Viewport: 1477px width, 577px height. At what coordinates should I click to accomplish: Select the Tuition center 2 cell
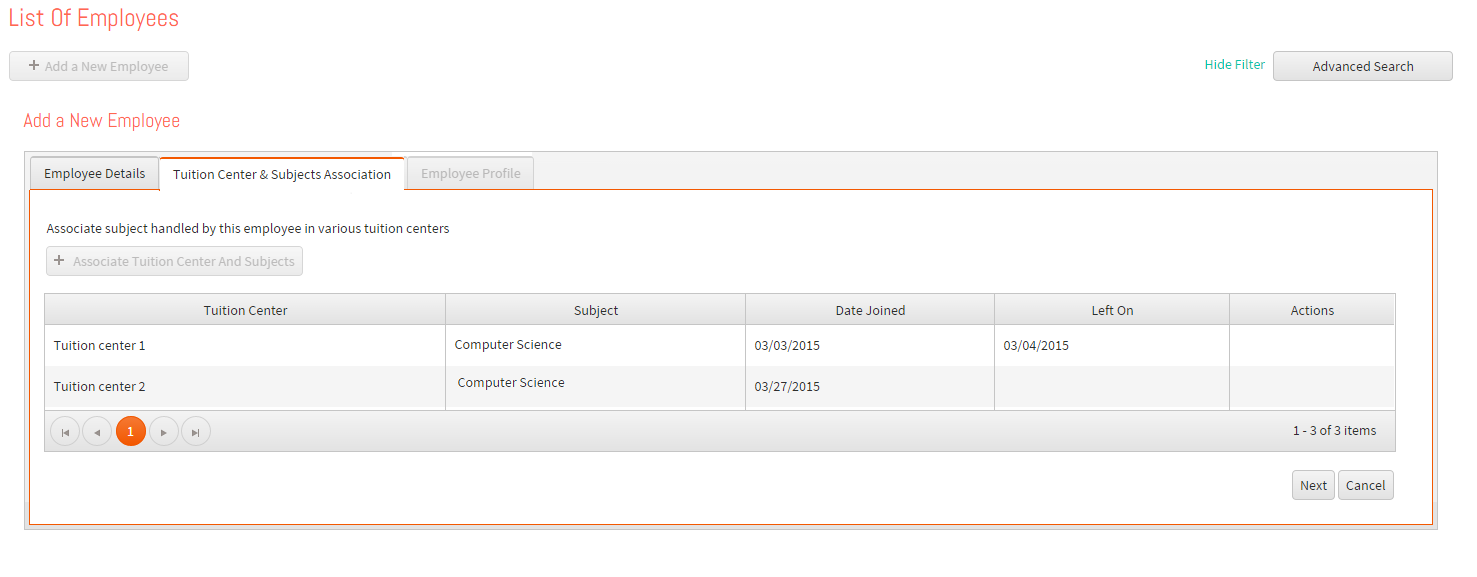coord(245,387)
